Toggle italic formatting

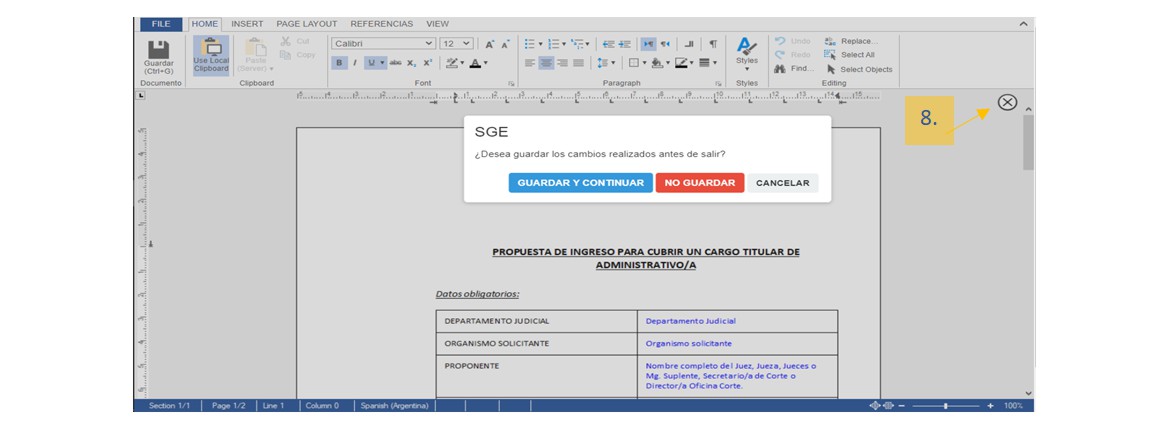point(354,63)
